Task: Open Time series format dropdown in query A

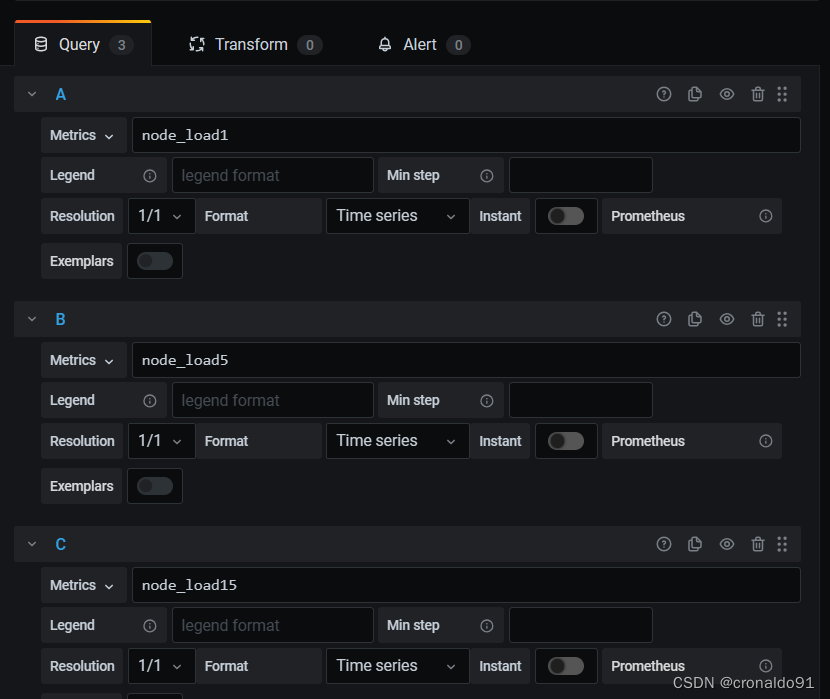Action: 398,216
